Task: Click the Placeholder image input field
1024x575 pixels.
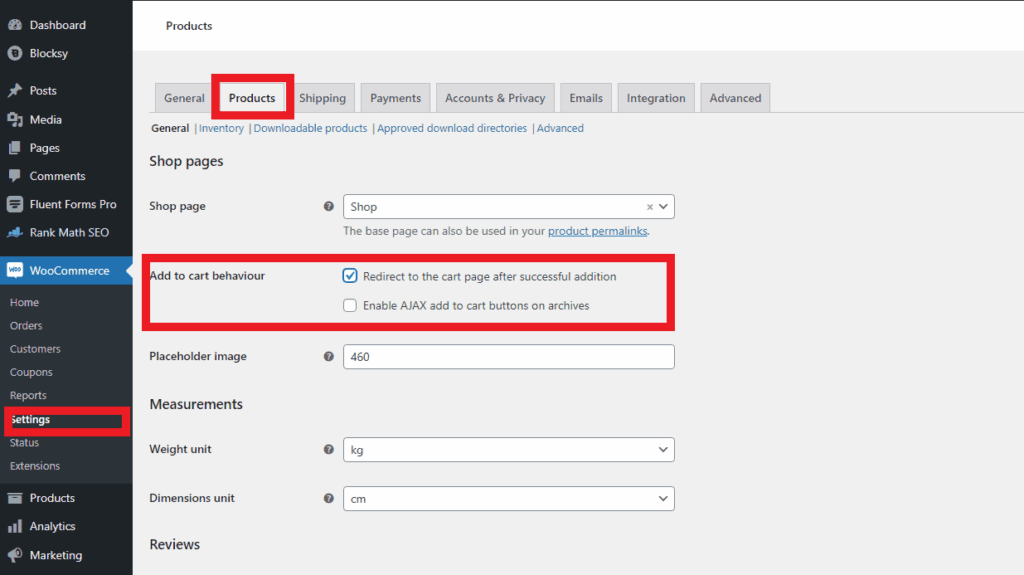Action: point(509,357)
